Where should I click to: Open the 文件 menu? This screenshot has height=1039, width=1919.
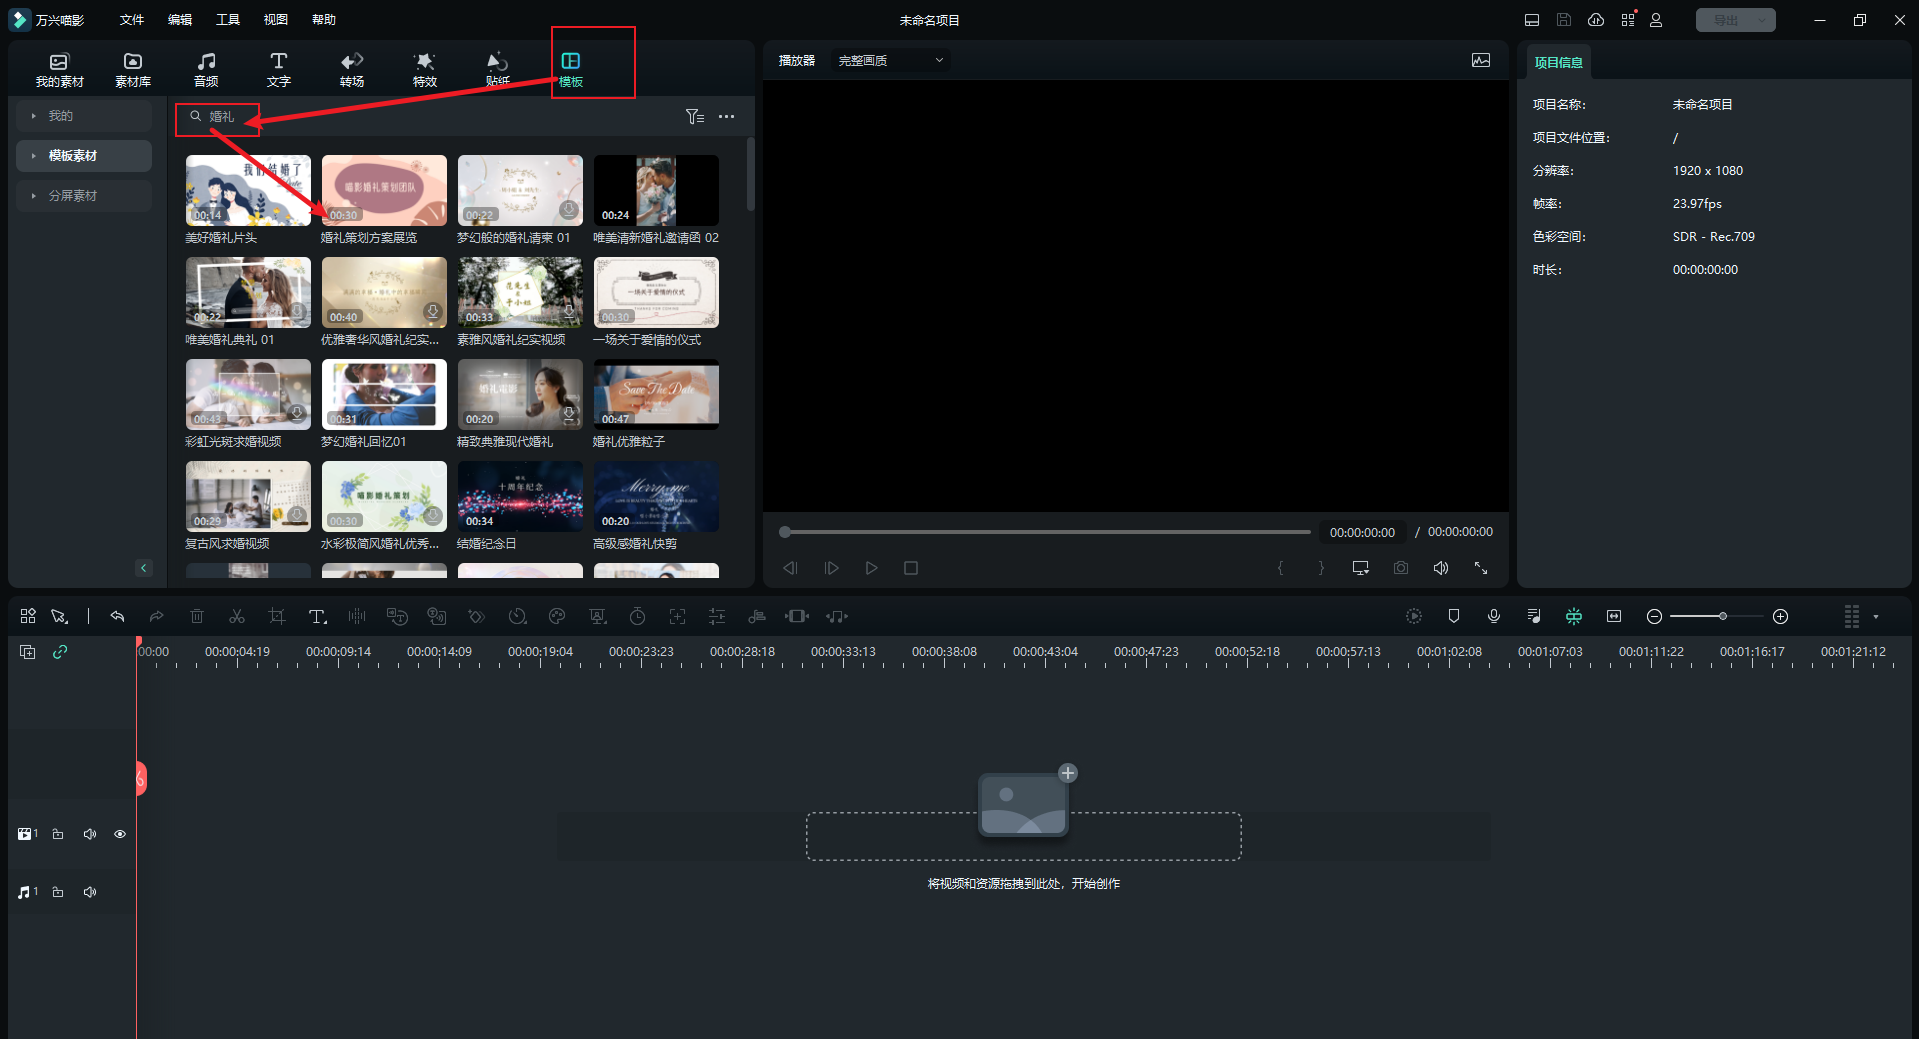pyautogui.click(x=132, y=20)
